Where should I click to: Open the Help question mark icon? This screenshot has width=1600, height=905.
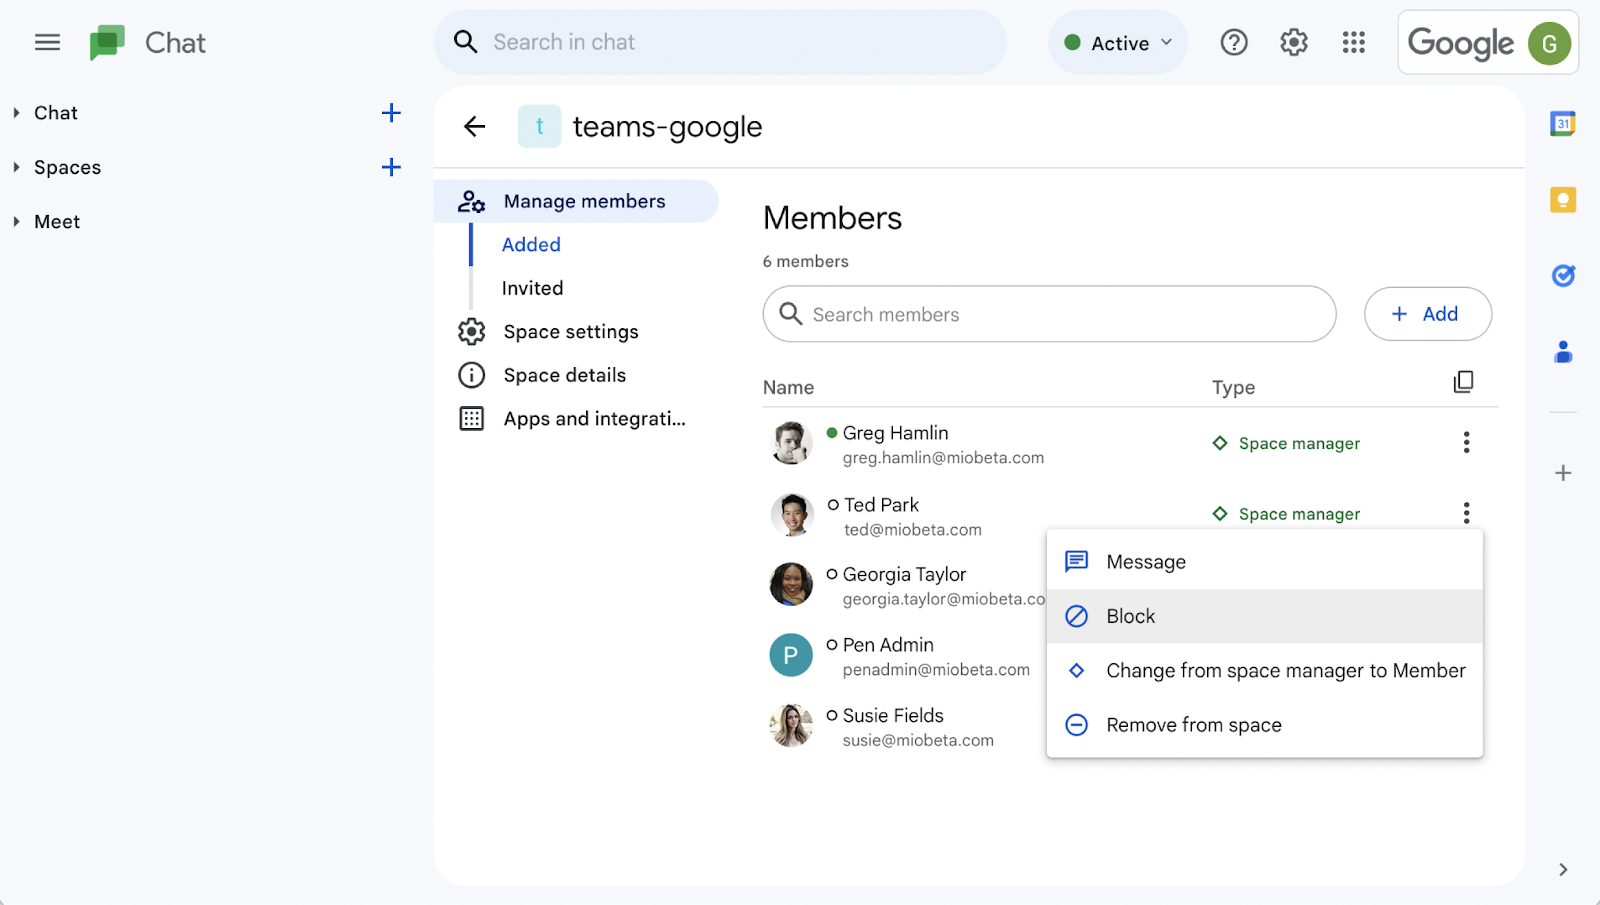(1234, 42)
